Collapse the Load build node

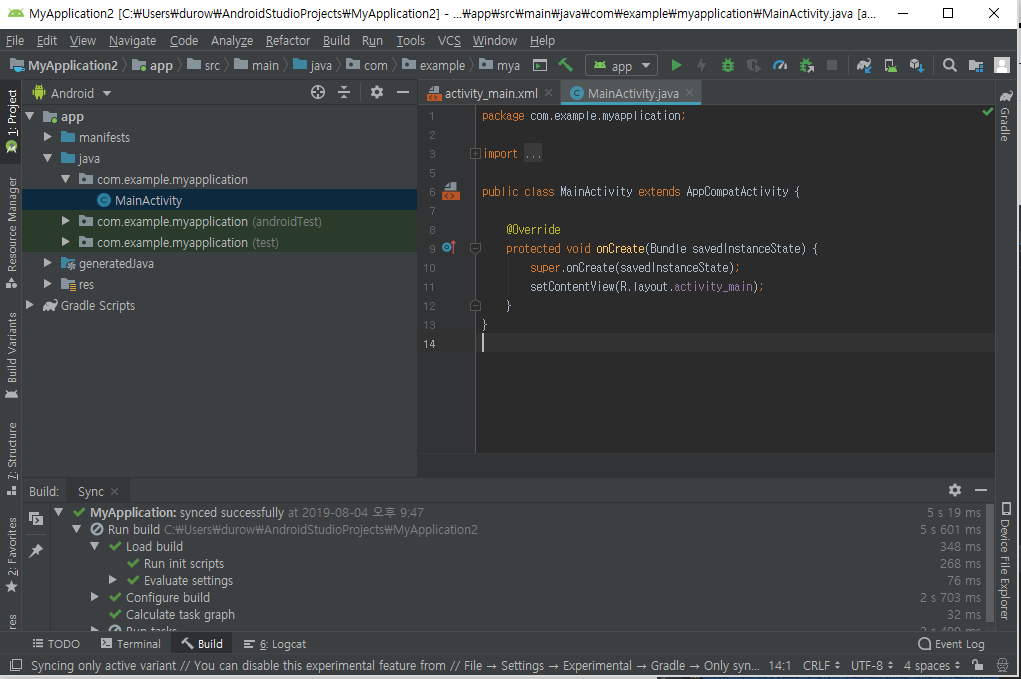[x=95, y=546]
